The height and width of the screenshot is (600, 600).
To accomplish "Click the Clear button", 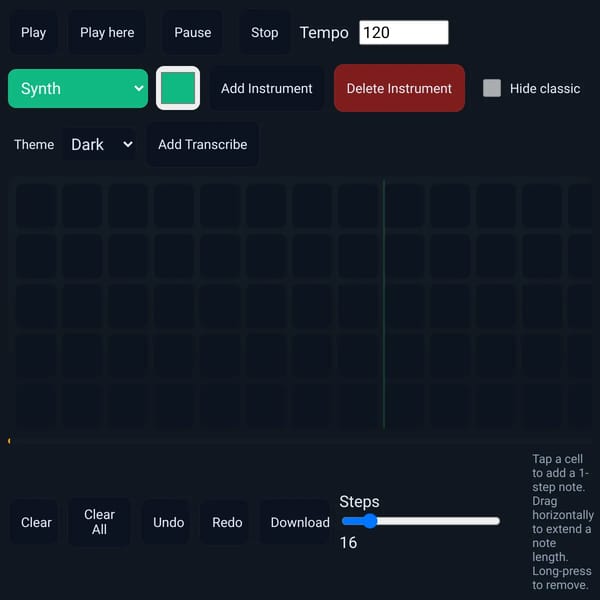I will (x=36, y=522).
